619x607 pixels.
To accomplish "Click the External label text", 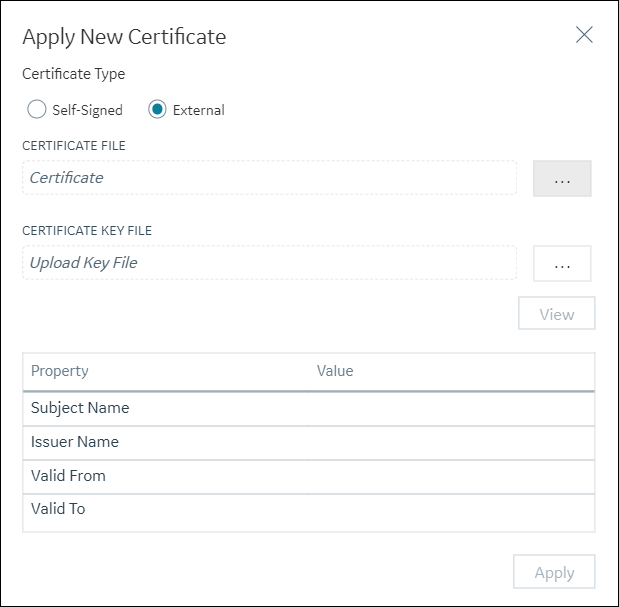I will (199, 110).
